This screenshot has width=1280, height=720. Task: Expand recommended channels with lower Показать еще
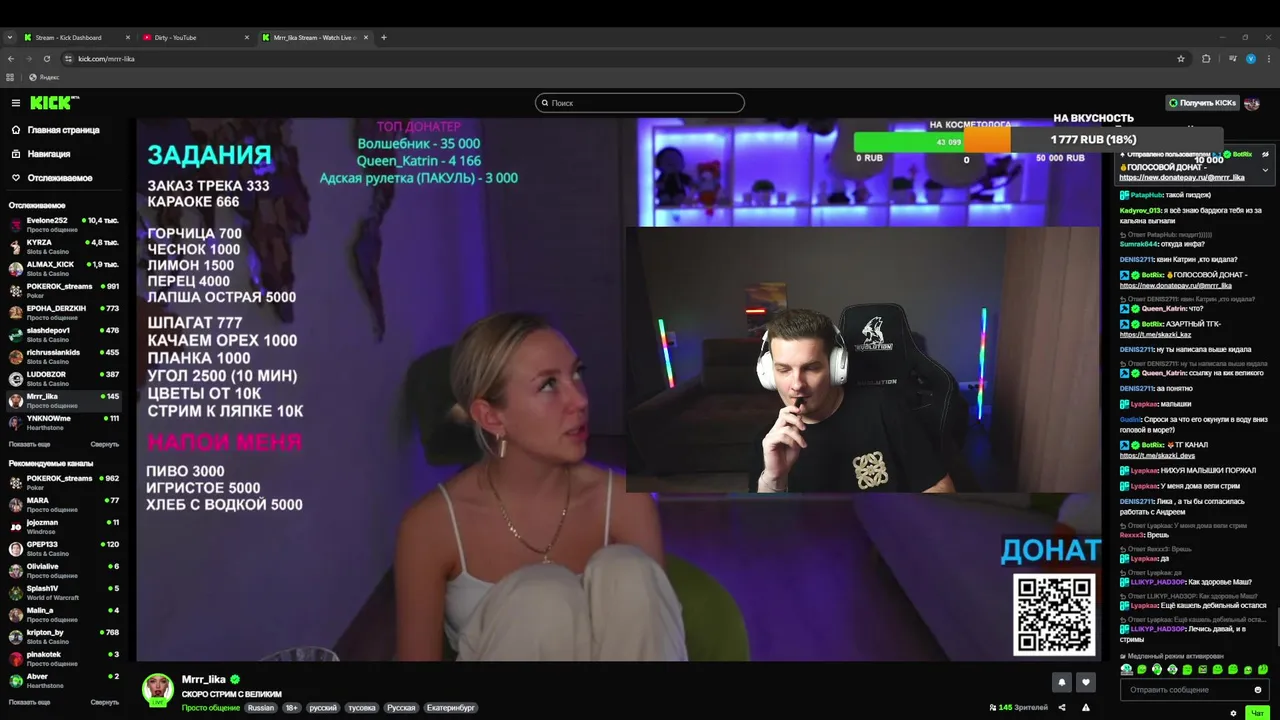[29, 702]
